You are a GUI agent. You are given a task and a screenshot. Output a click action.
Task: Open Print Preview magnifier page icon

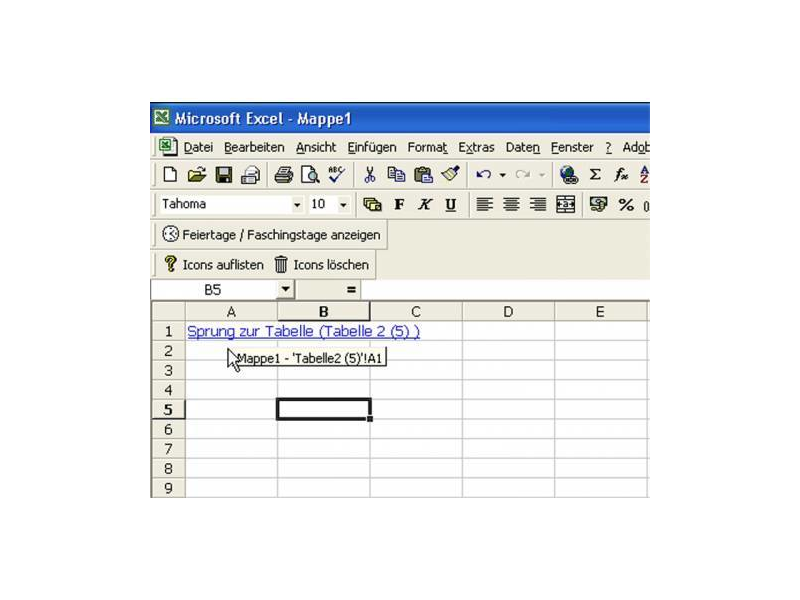310,175
